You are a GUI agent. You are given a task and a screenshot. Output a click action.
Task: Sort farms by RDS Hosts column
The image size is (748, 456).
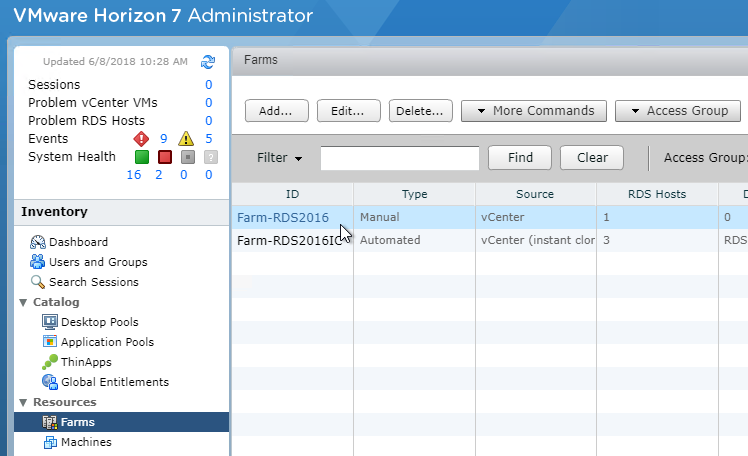click(657, 194)
